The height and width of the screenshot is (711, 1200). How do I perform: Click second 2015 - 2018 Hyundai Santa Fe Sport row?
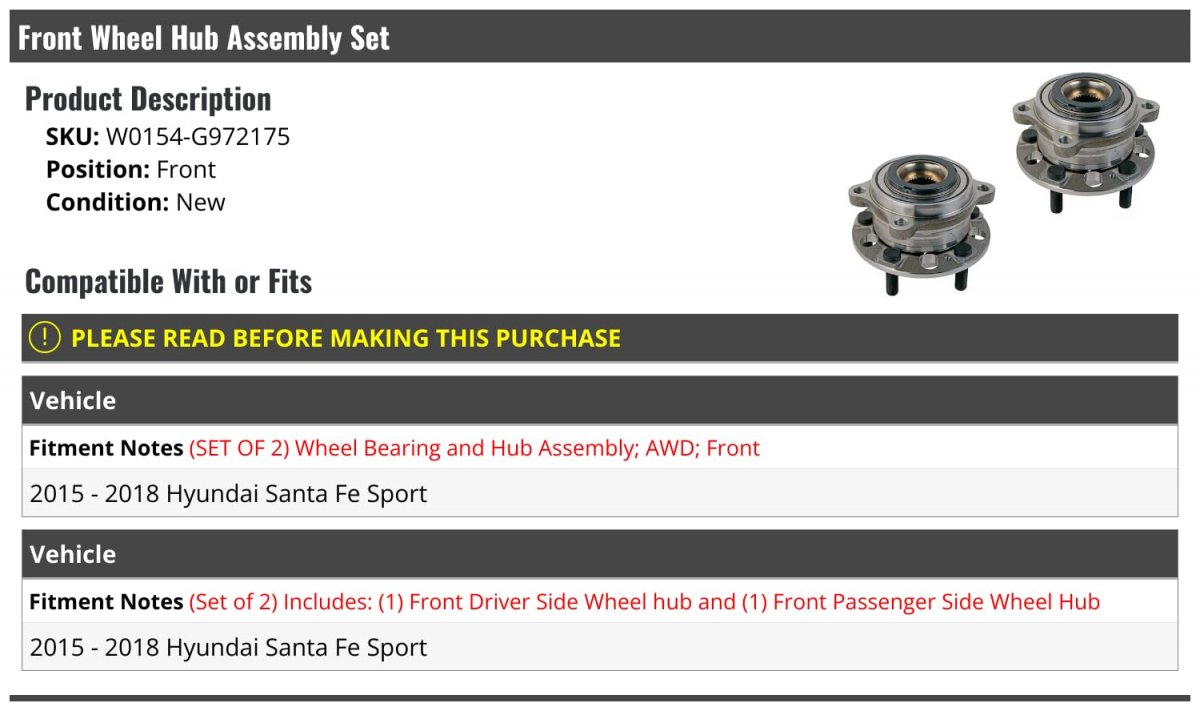(600, 648)
